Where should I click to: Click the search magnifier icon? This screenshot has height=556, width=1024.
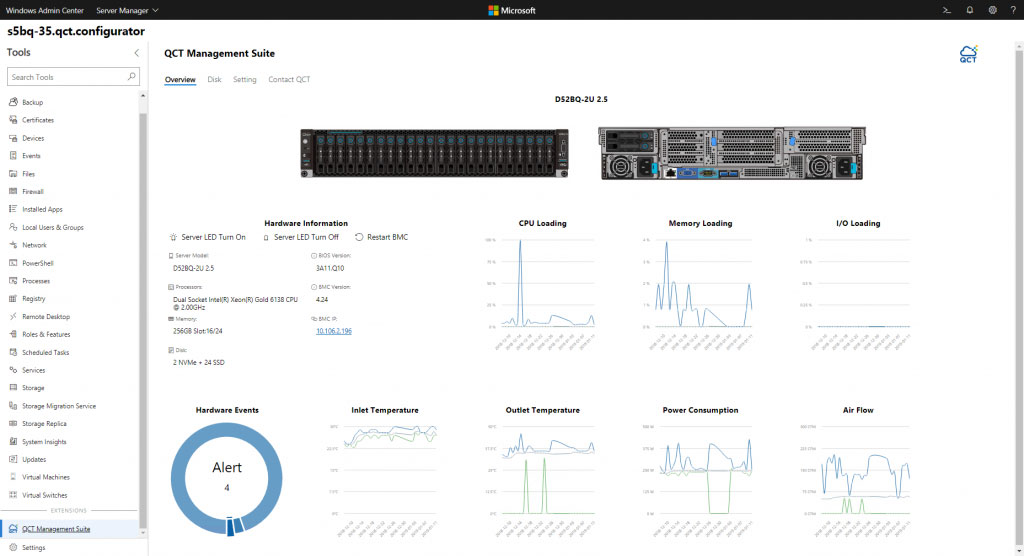tap(131, 76)
